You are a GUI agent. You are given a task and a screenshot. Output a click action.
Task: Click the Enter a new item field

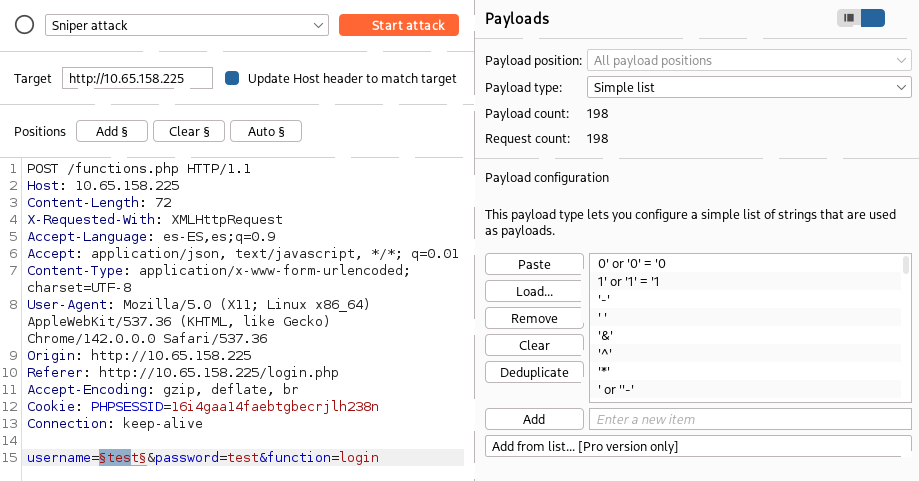(x=750, y=419)
